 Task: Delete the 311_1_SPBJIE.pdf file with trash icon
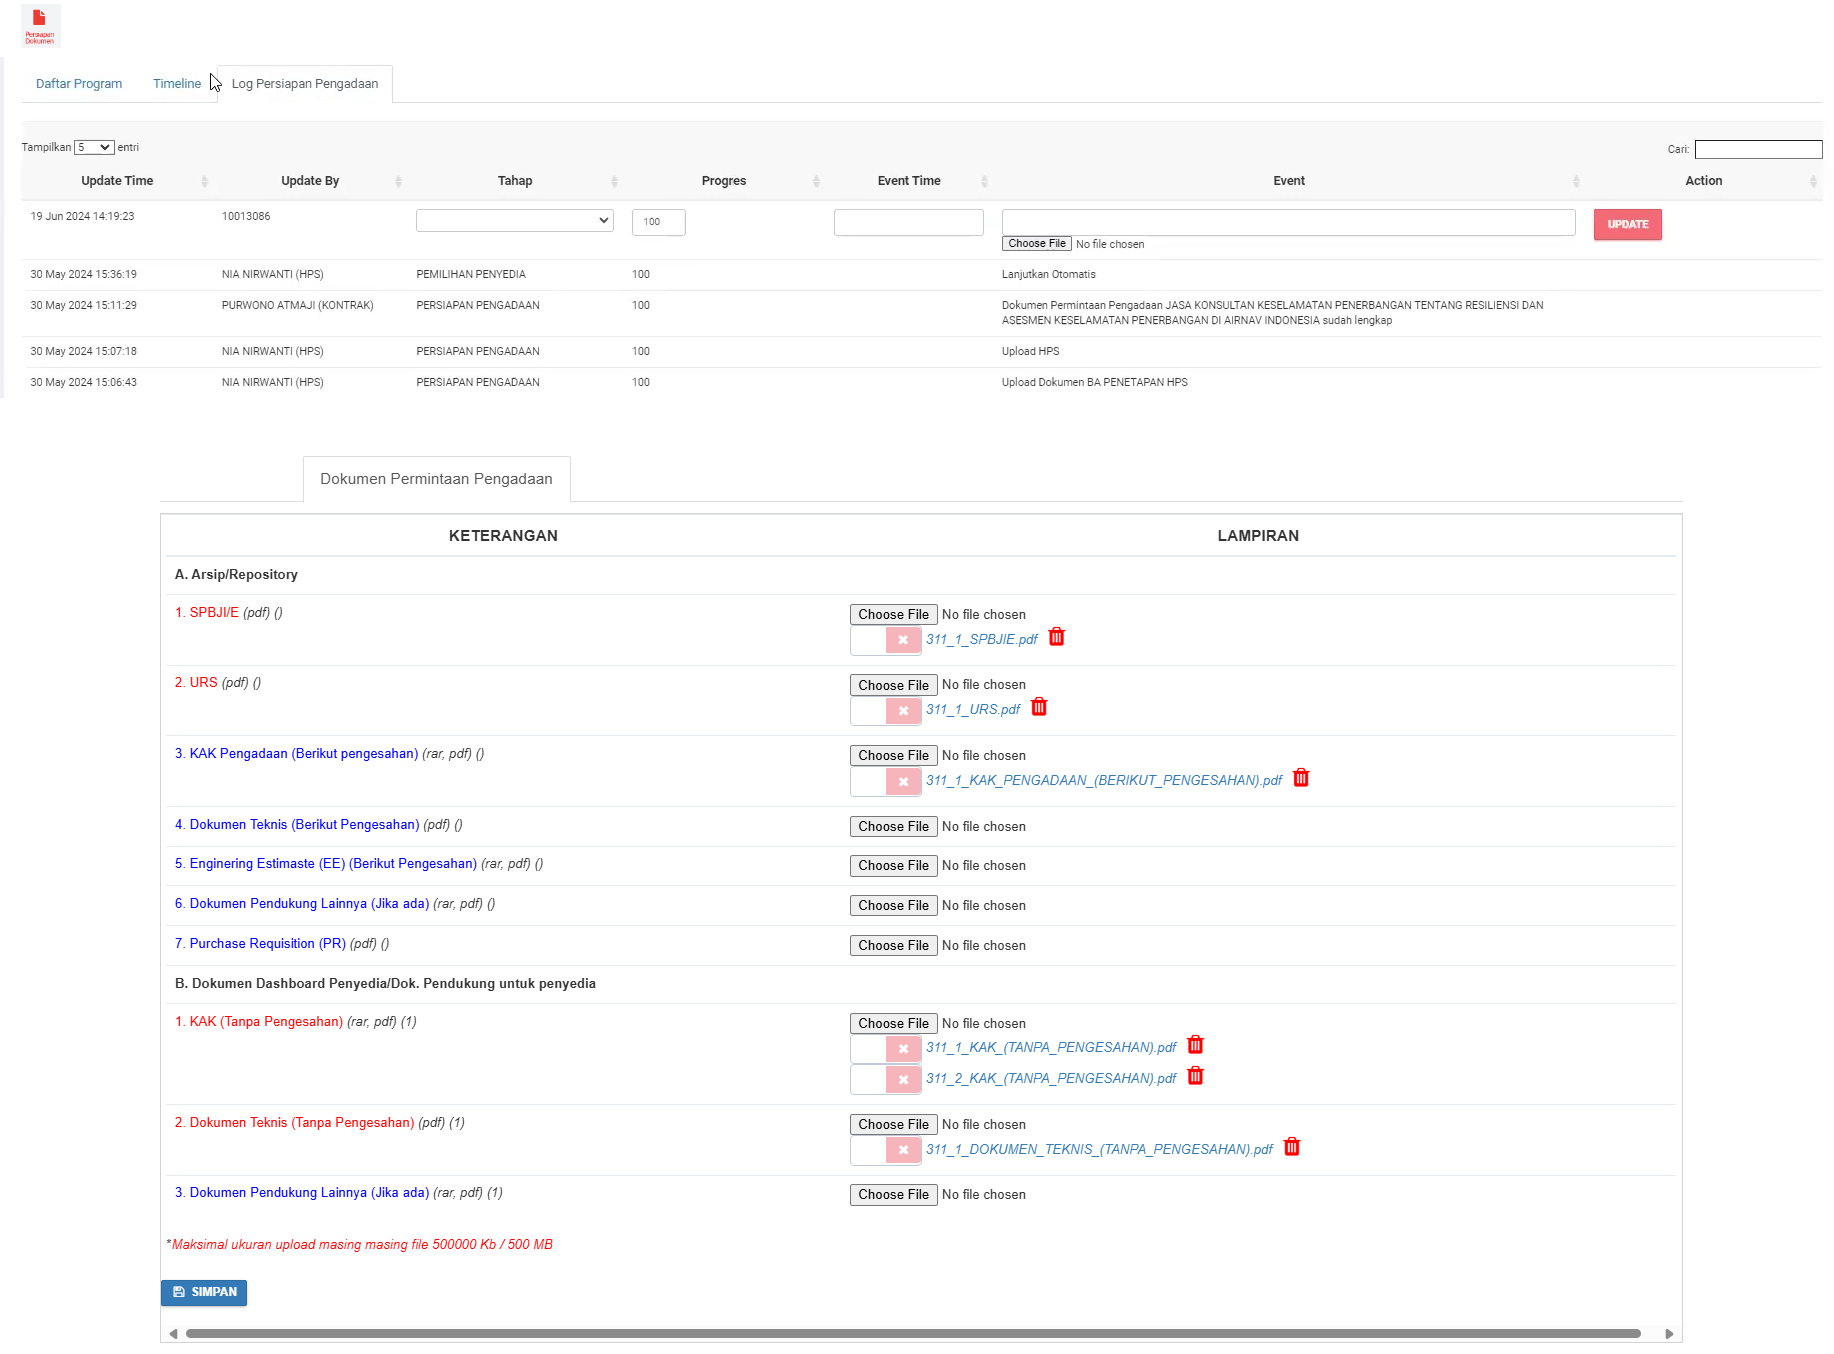click(x=1056, y=638)
